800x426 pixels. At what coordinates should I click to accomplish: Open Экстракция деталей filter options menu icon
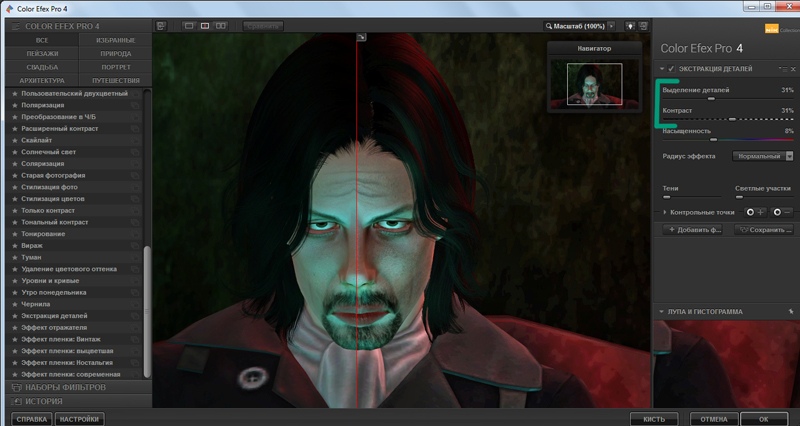(783, 69)
